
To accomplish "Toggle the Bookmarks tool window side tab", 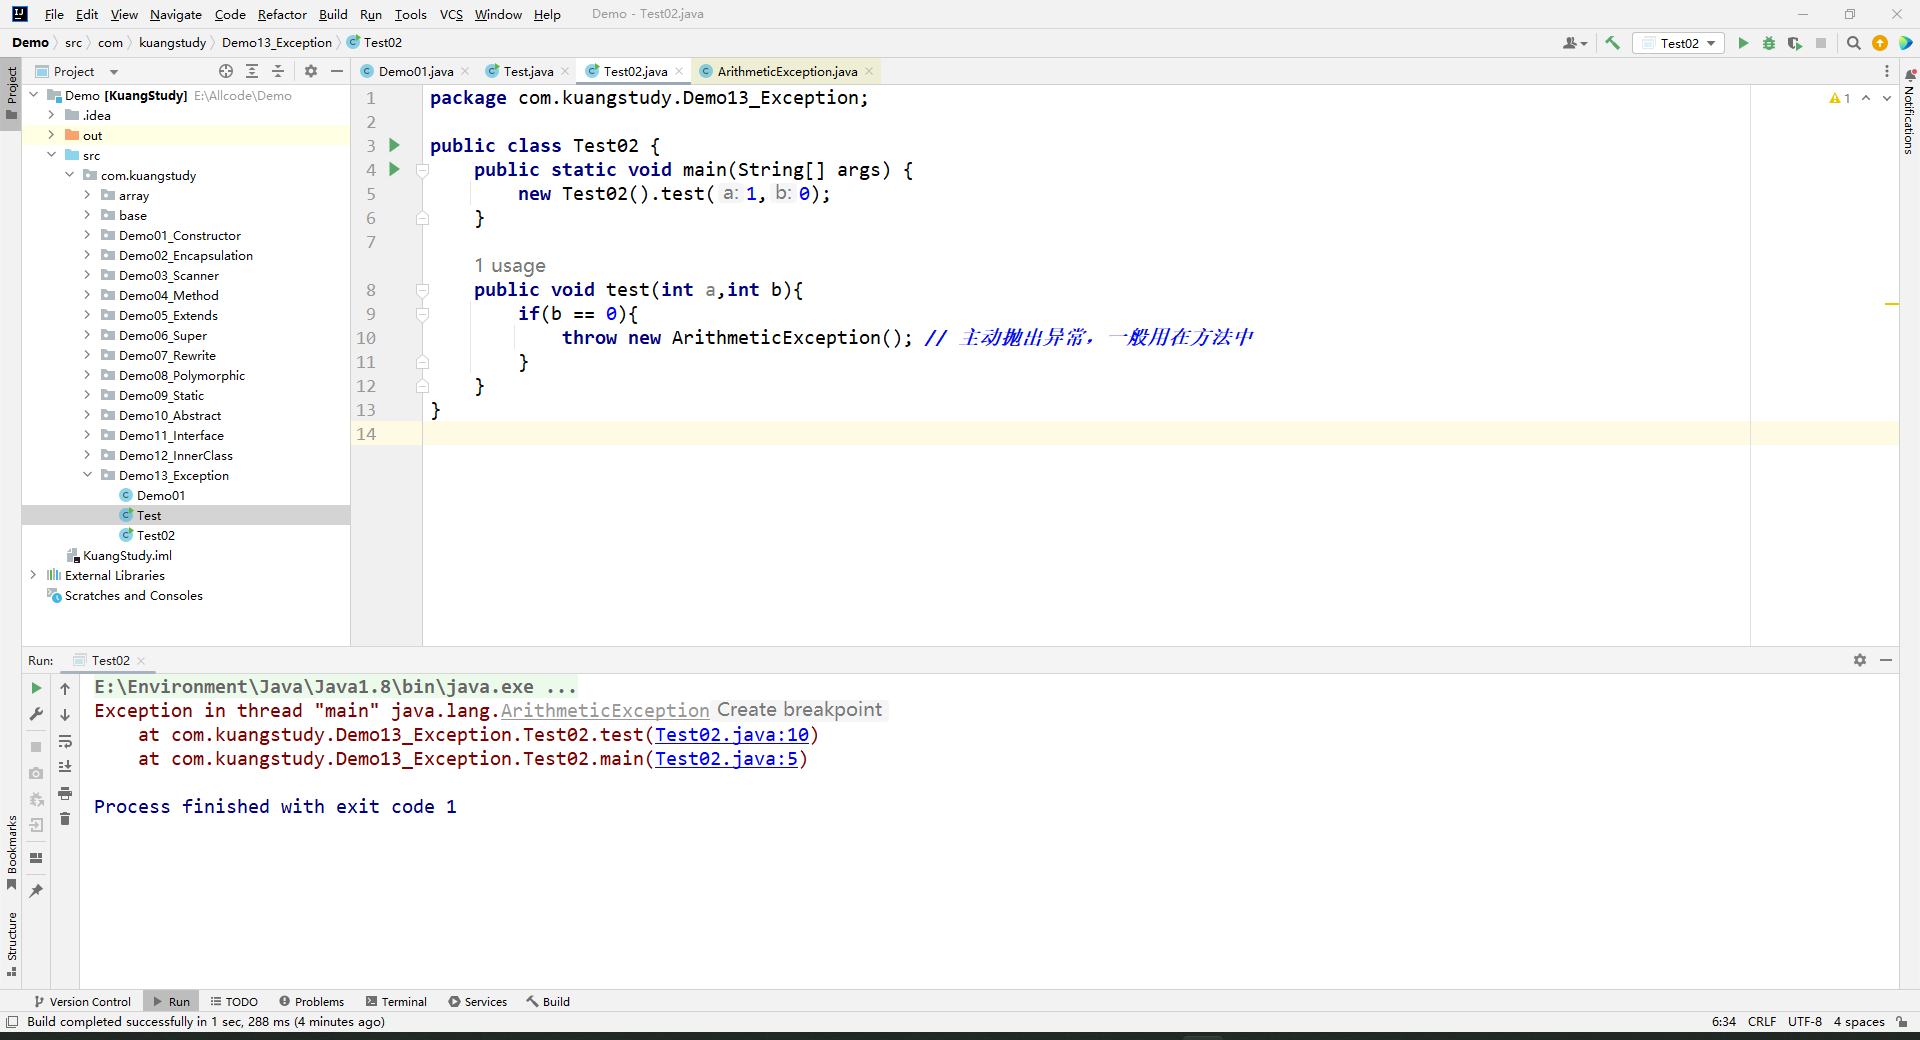I will click(12, 852).
